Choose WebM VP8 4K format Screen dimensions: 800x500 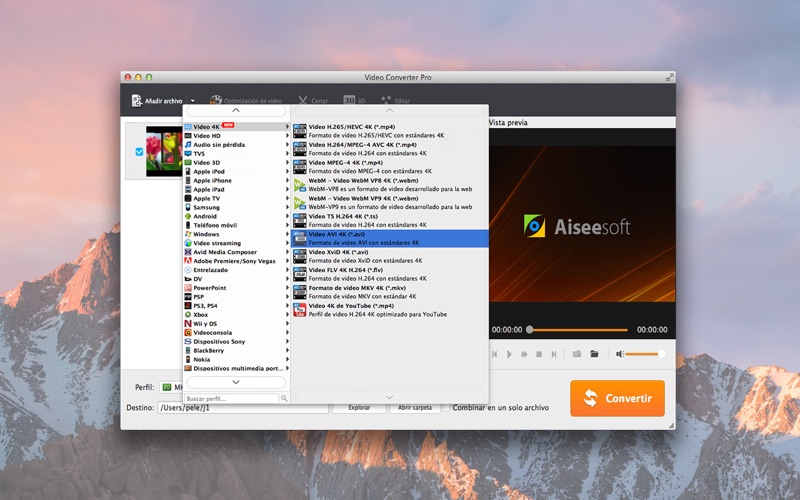[x=390, y=185]
